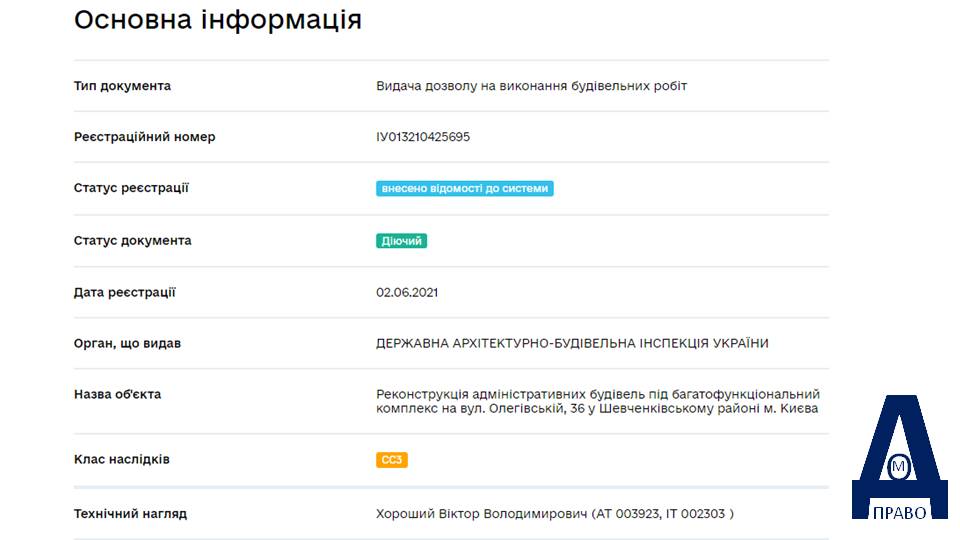960x540 pixels.
Task: Click the blue 'внесено відомості до системи' badge
Action: coord(465,189)
